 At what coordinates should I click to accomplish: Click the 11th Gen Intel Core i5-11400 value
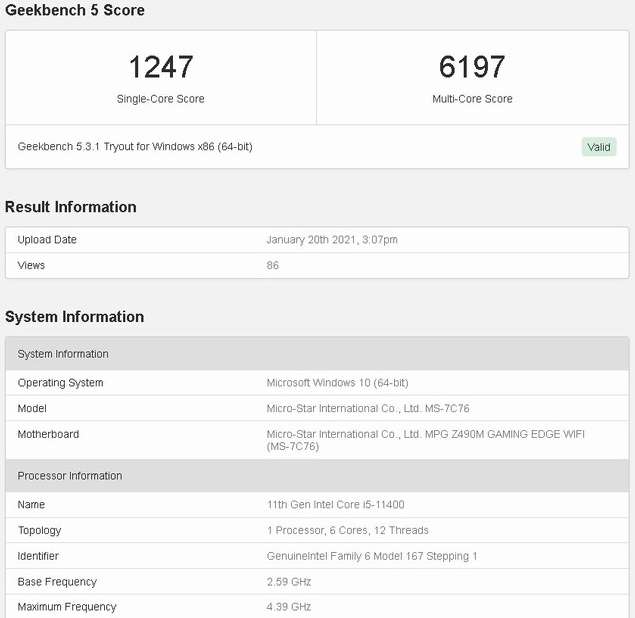click(x=335, y=505)
